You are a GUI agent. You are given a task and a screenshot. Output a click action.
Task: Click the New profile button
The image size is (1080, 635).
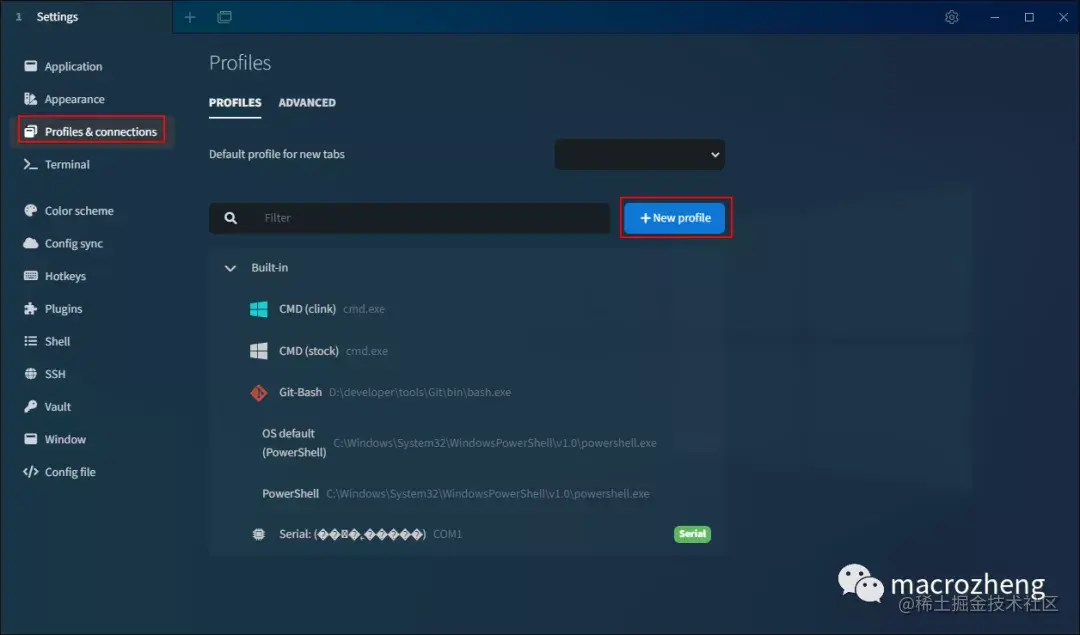(x=675, y=217)
